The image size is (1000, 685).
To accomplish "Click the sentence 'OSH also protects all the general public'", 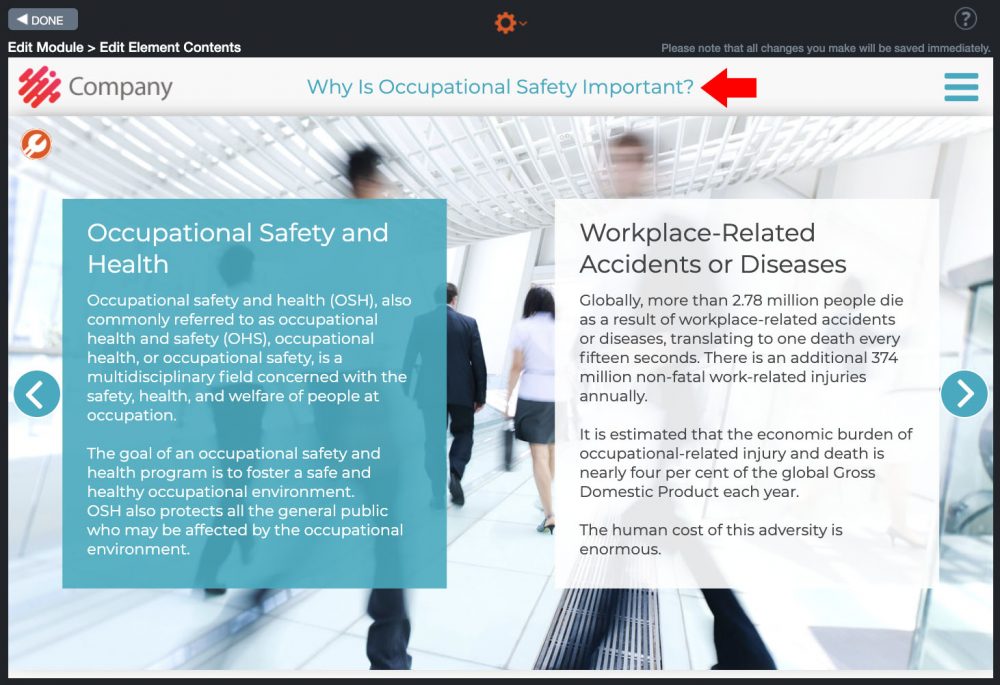I will [x=245, y=530].
